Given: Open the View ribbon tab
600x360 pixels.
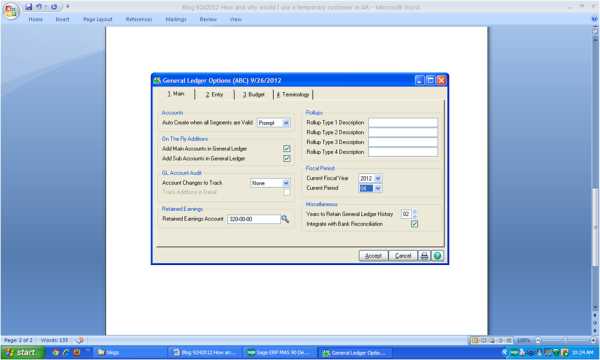Looking at the screenshot, I should [x=236, y=19].
